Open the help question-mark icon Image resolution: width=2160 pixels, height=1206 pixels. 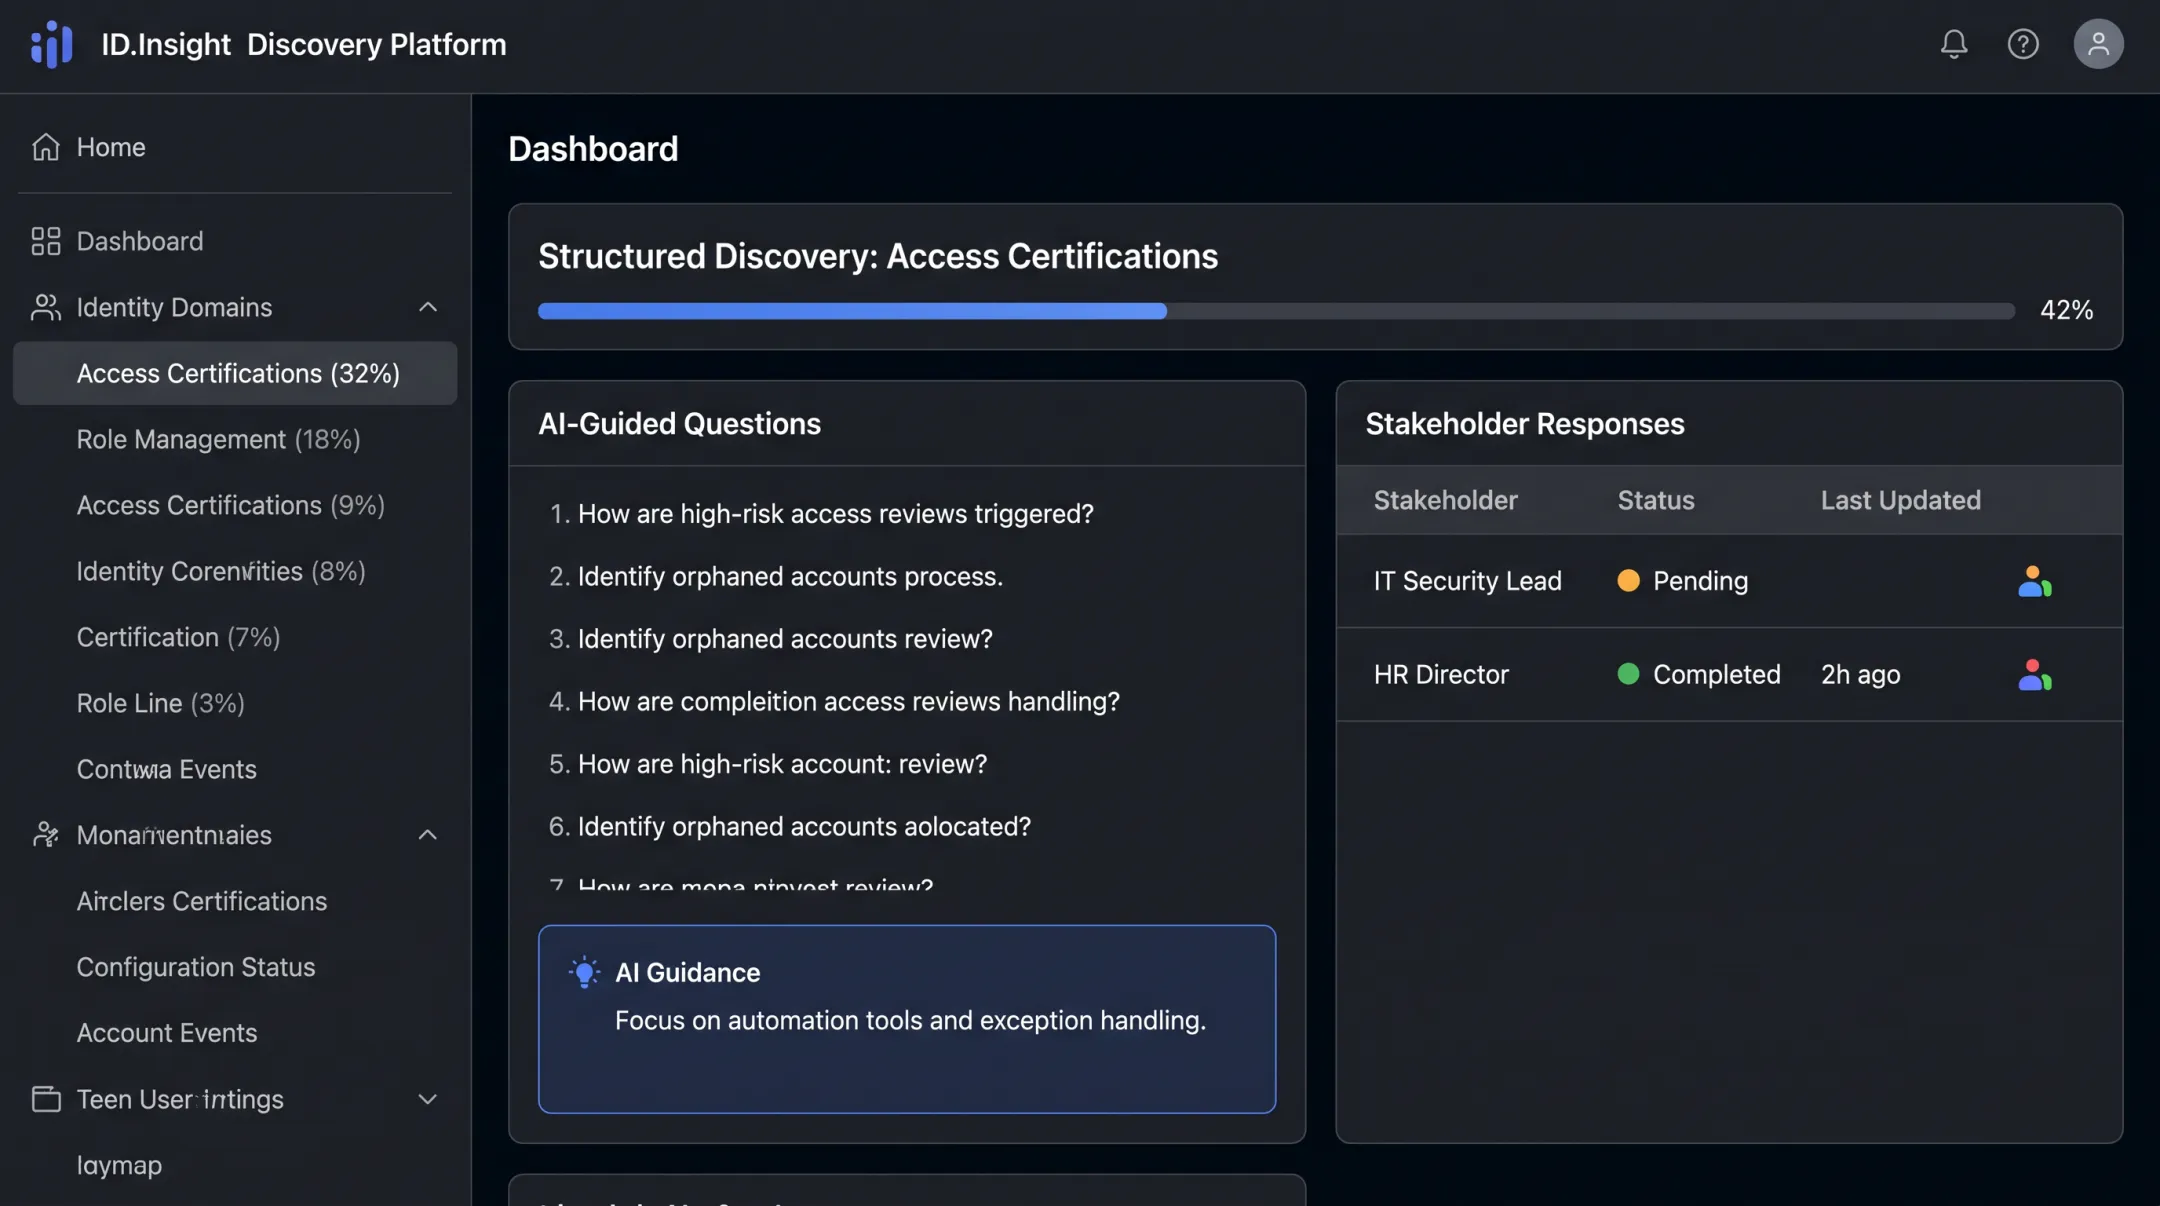click(x=2023, y=44)
